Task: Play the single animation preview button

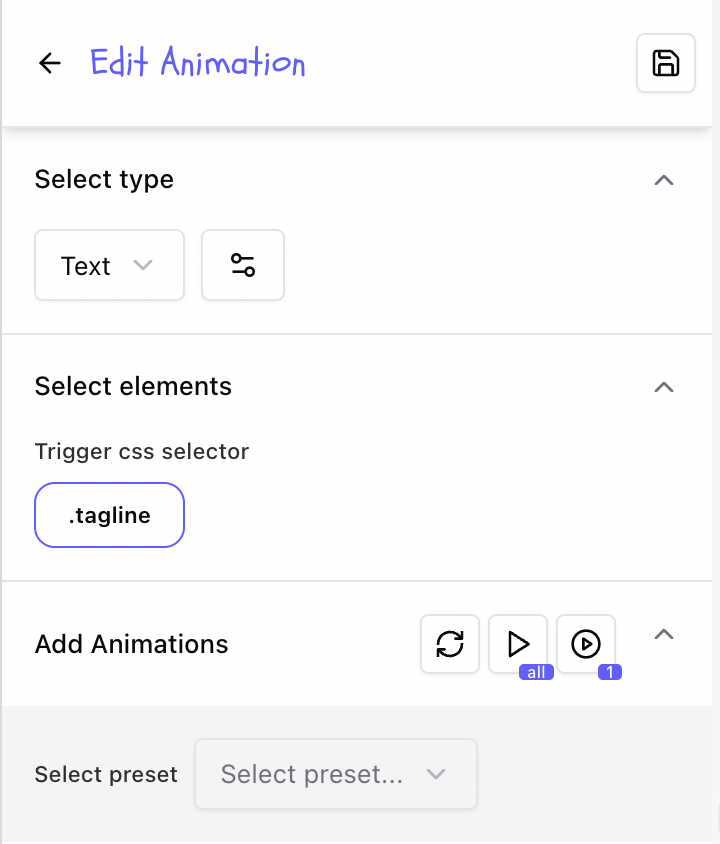Action: coord(586,643)
